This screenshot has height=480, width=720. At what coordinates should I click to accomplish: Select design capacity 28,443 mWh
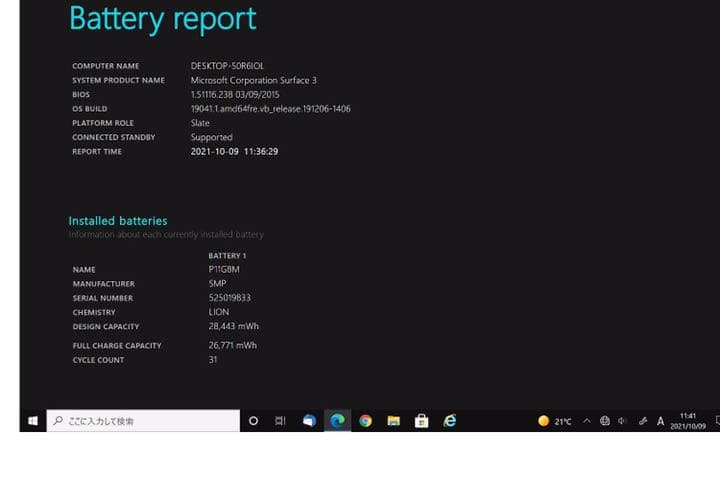(234, 327)
